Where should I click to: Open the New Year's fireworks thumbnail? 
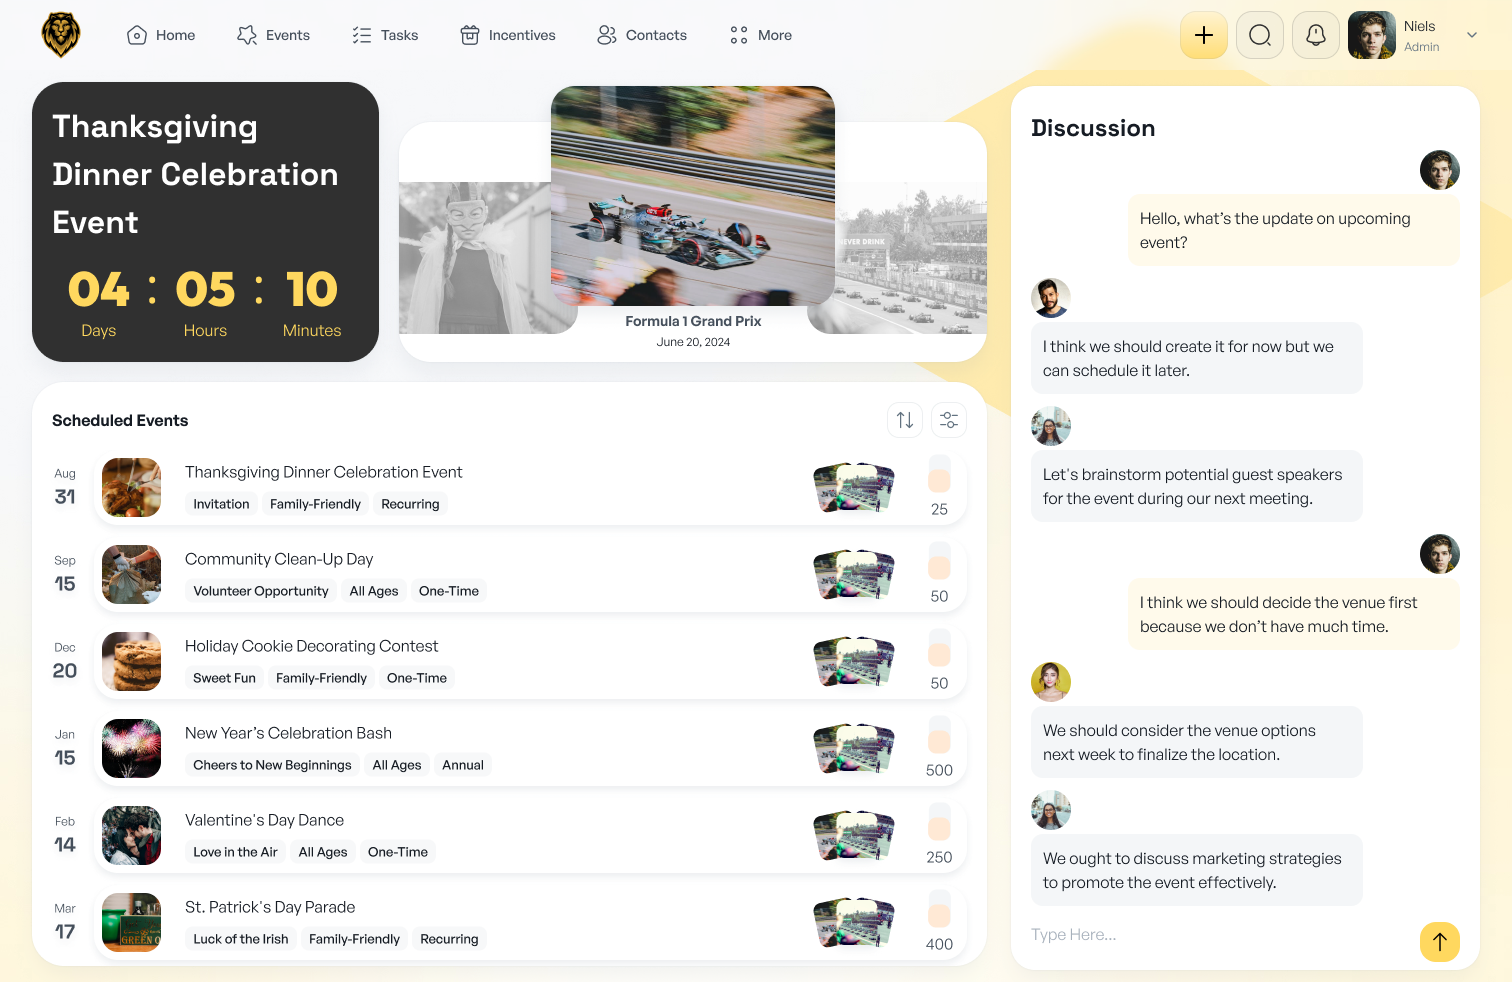coord(131,748)
